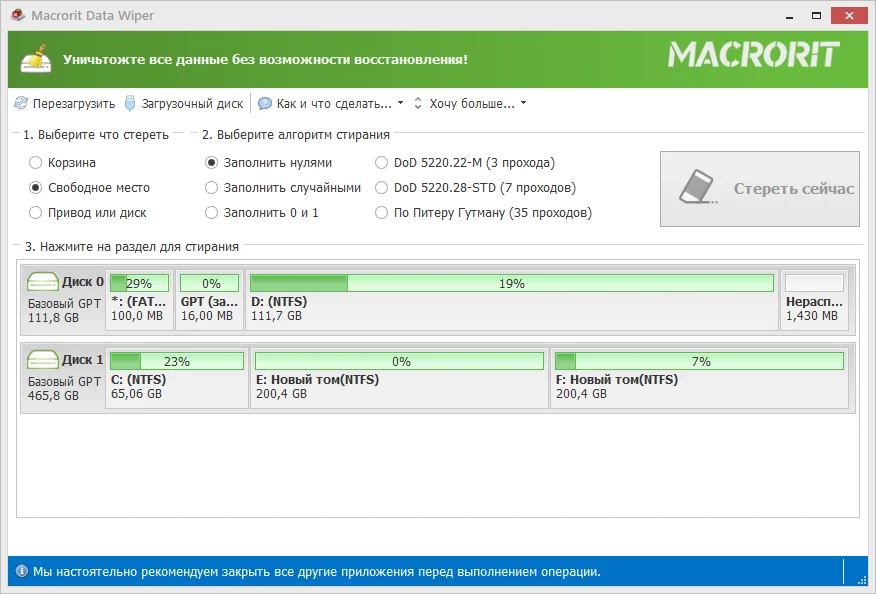The height and width of the screenshot is (594, 876).
Task: Open the Как и что сделать dropdown arrow
Action: tap(400, 103)
